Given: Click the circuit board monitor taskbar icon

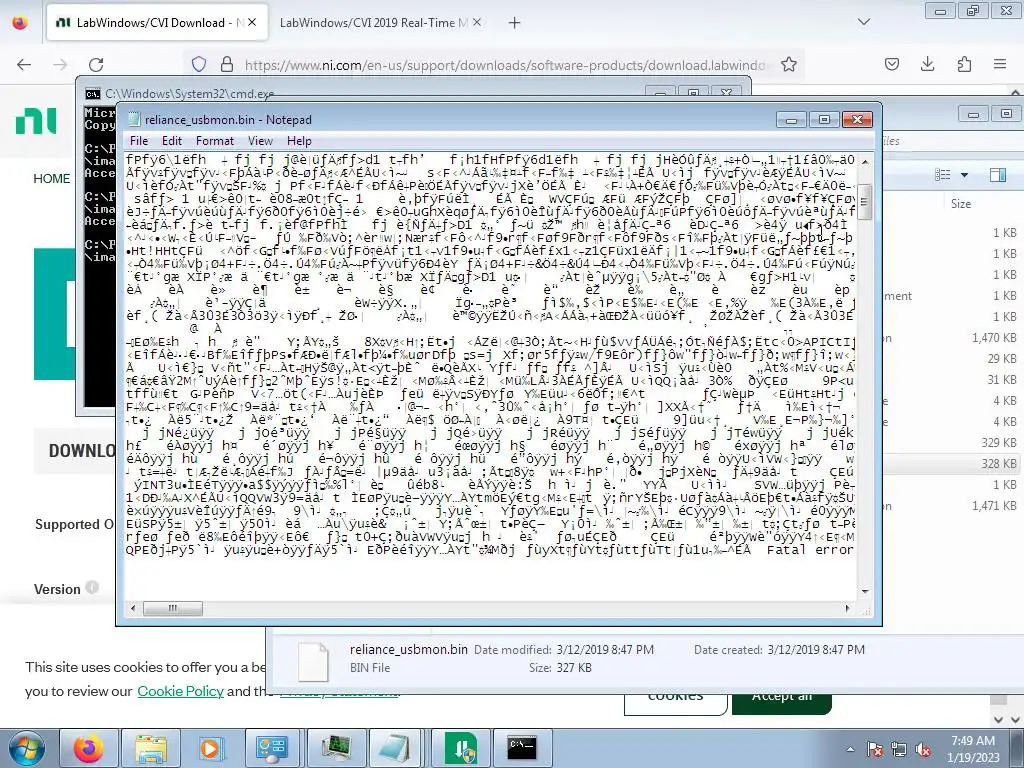Looking at the screenshot, I should [336, 748].
